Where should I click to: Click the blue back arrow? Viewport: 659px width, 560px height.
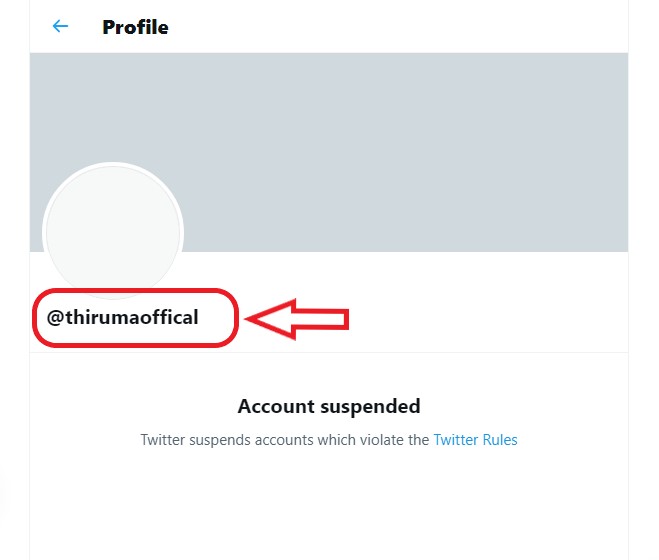[x=61, y=27]
